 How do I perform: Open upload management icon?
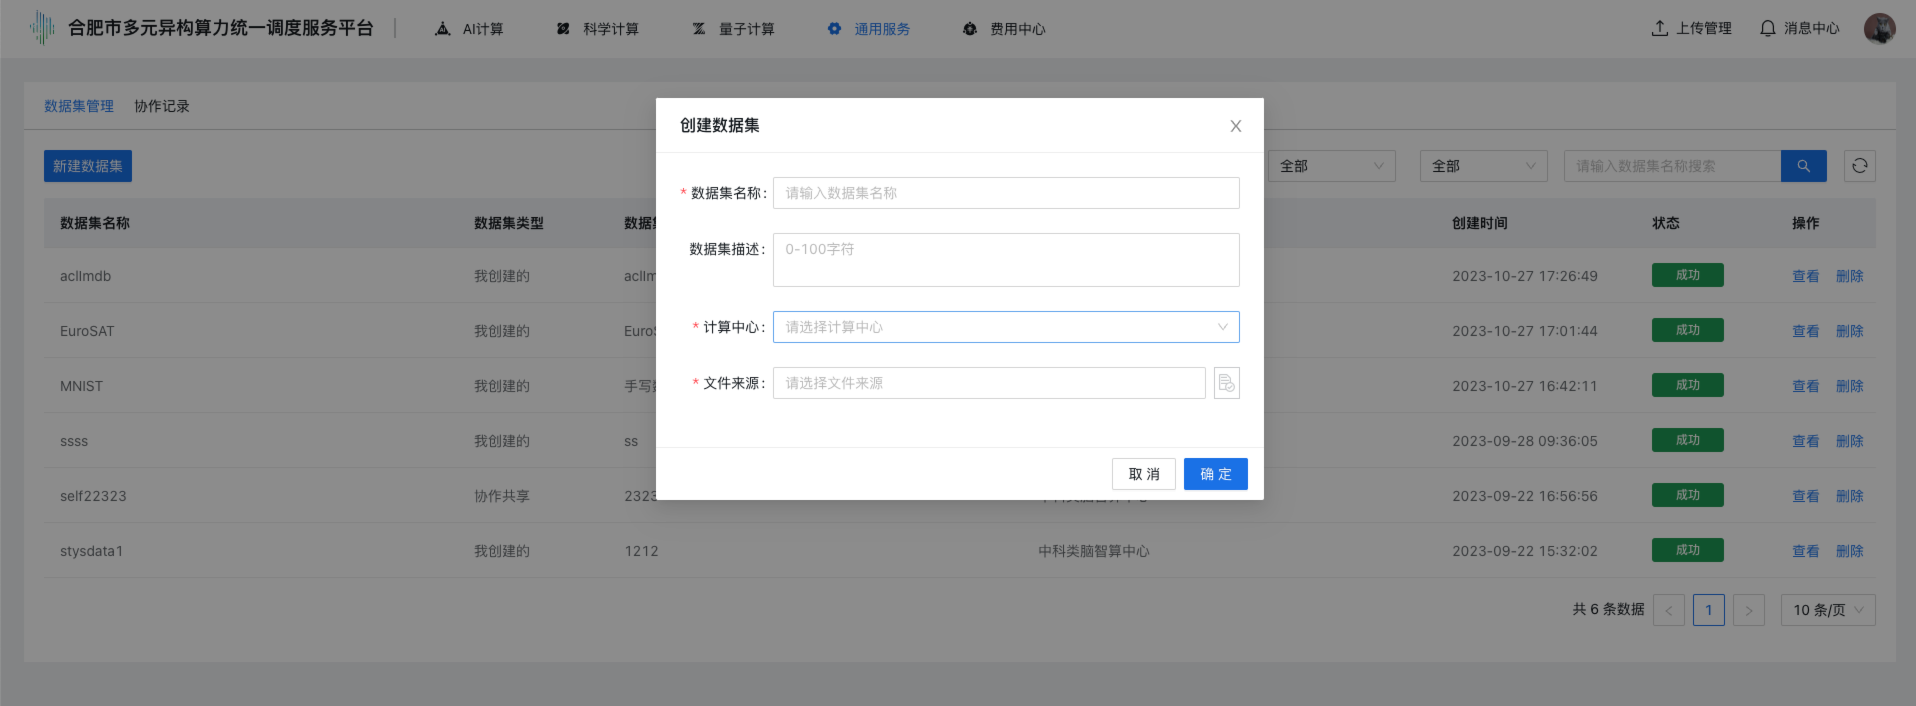click(1659, 29)
